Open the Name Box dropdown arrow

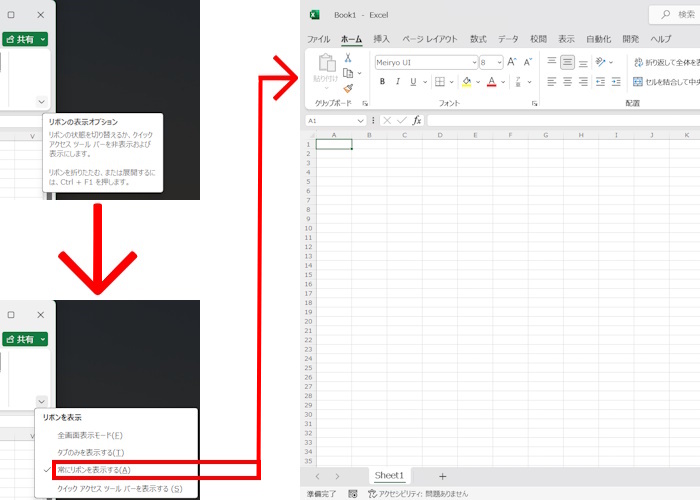click(360, 121)
